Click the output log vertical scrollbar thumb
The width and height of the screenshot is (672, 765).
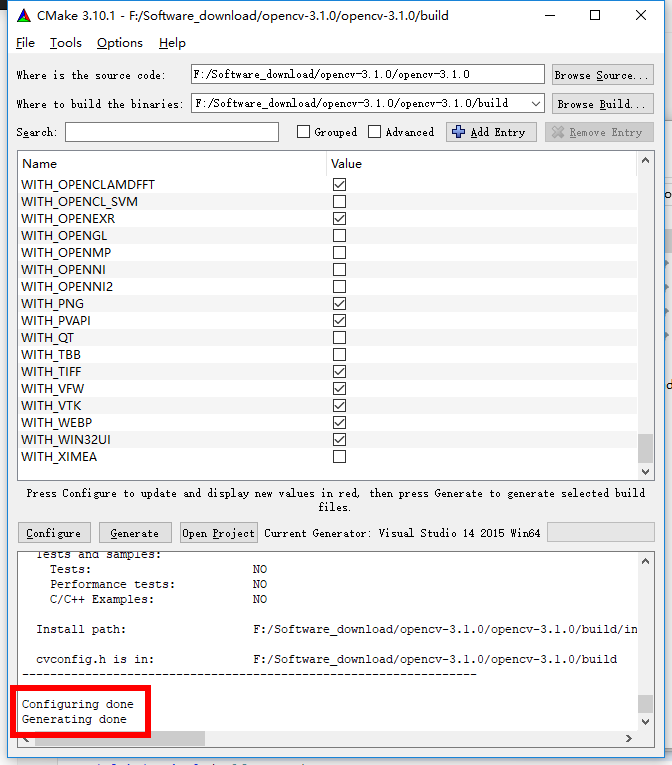(x=645, y=704)
